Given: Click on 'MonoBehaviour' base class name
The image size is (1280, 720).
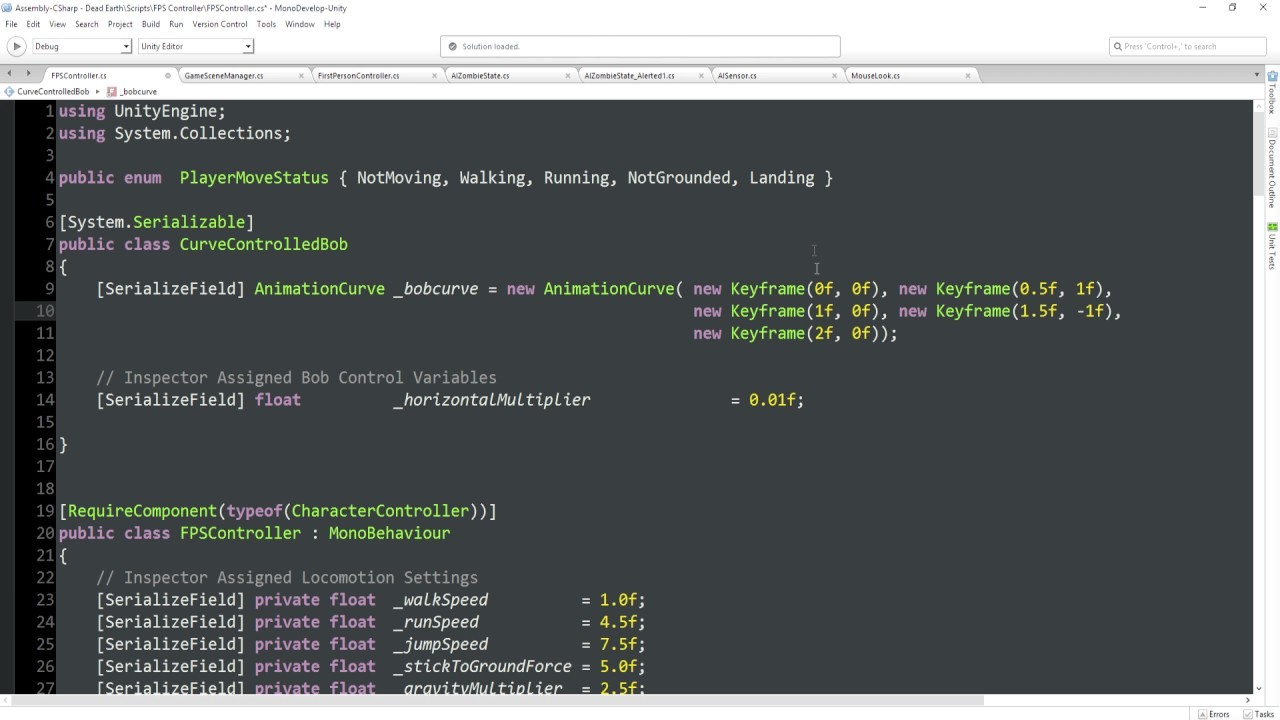Looking at the screenshot, I should click(x=390, y=533).
